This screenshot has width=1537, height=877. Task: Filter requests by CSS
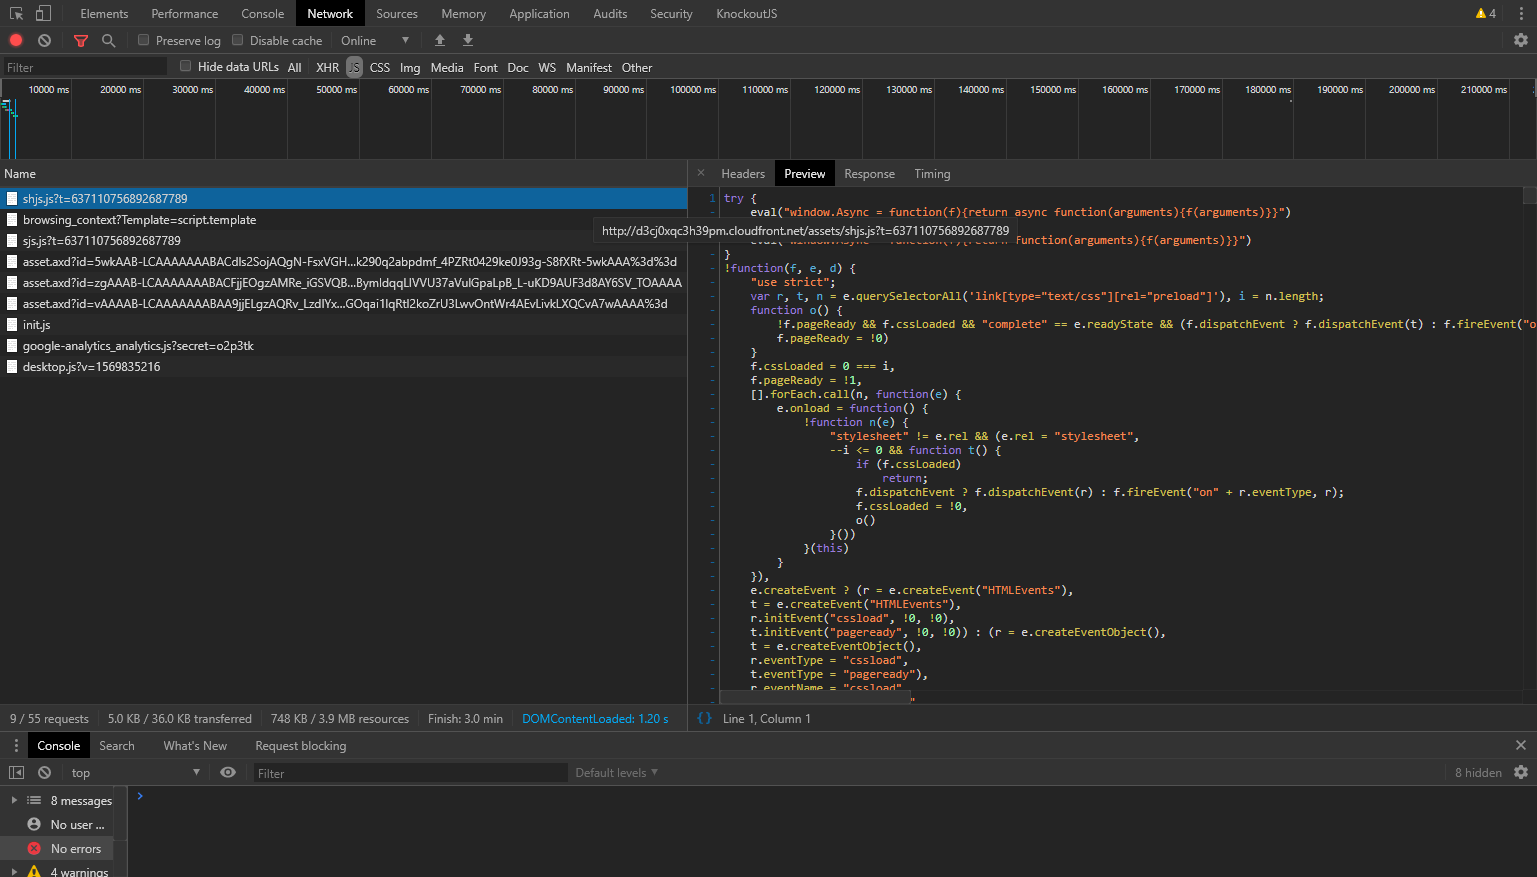(379, 67)
